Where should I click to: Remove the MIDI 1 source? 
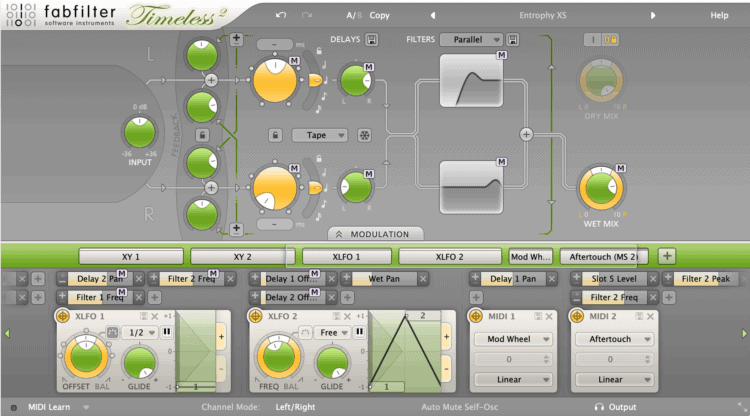[x=549, y=316]
